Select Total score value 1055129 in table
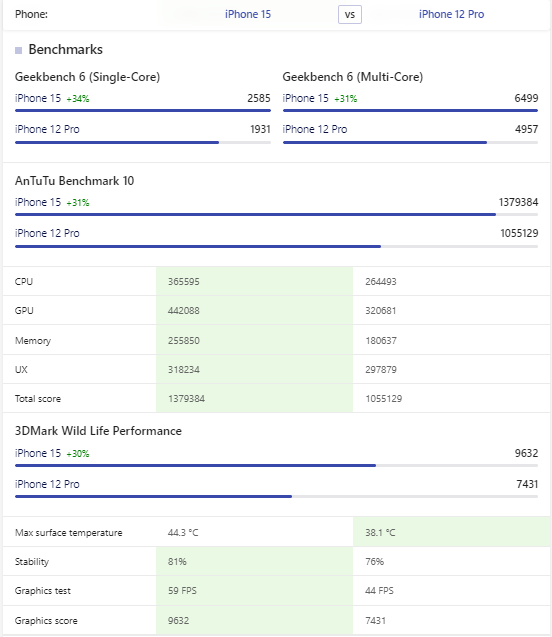Screen dimensions: 552x637 click(383, 399)
